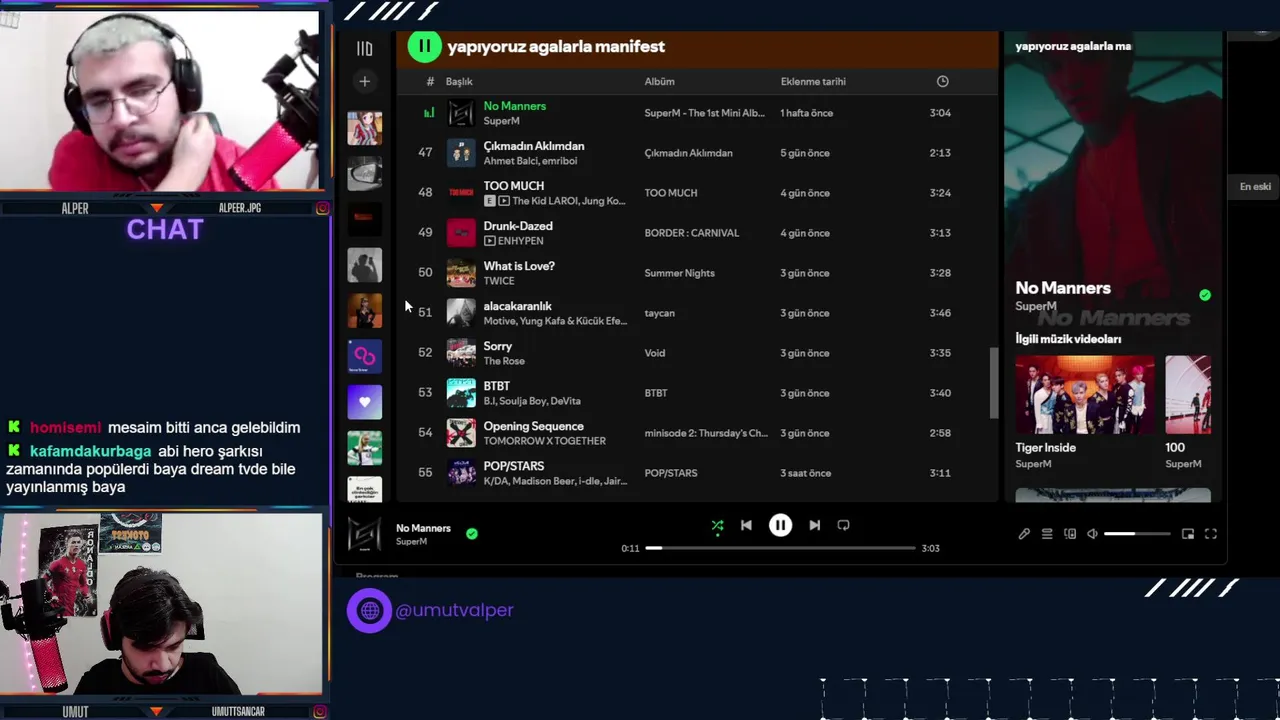Sort by the Albüm column header
Viewport: 1280px width, 720px height.
[x=659, y=81]
